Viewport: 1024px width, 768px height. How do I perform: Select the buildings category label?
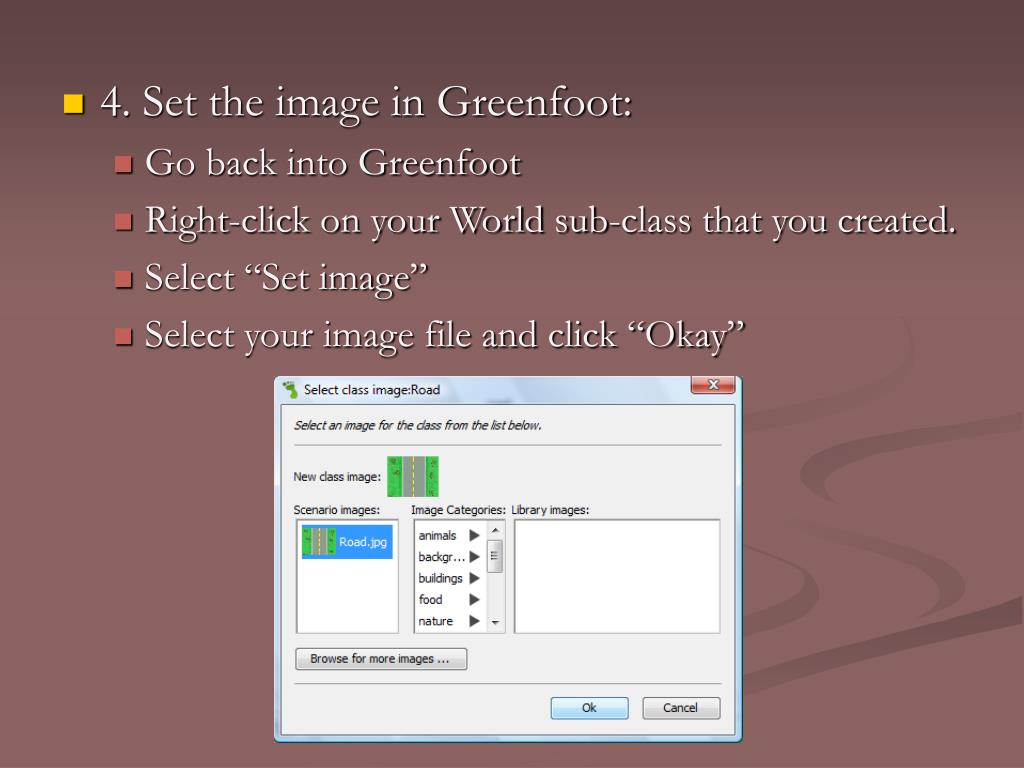click(440, 579)
